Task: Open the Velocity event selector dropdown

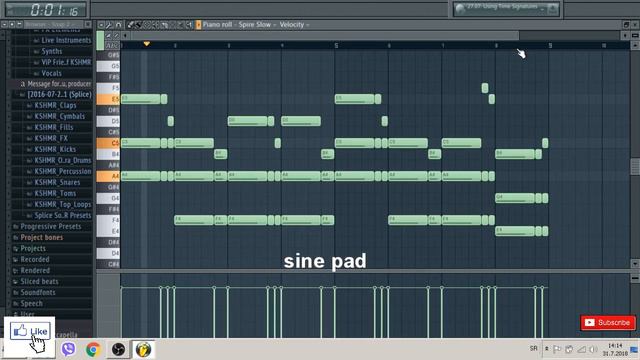Action: 294,24
